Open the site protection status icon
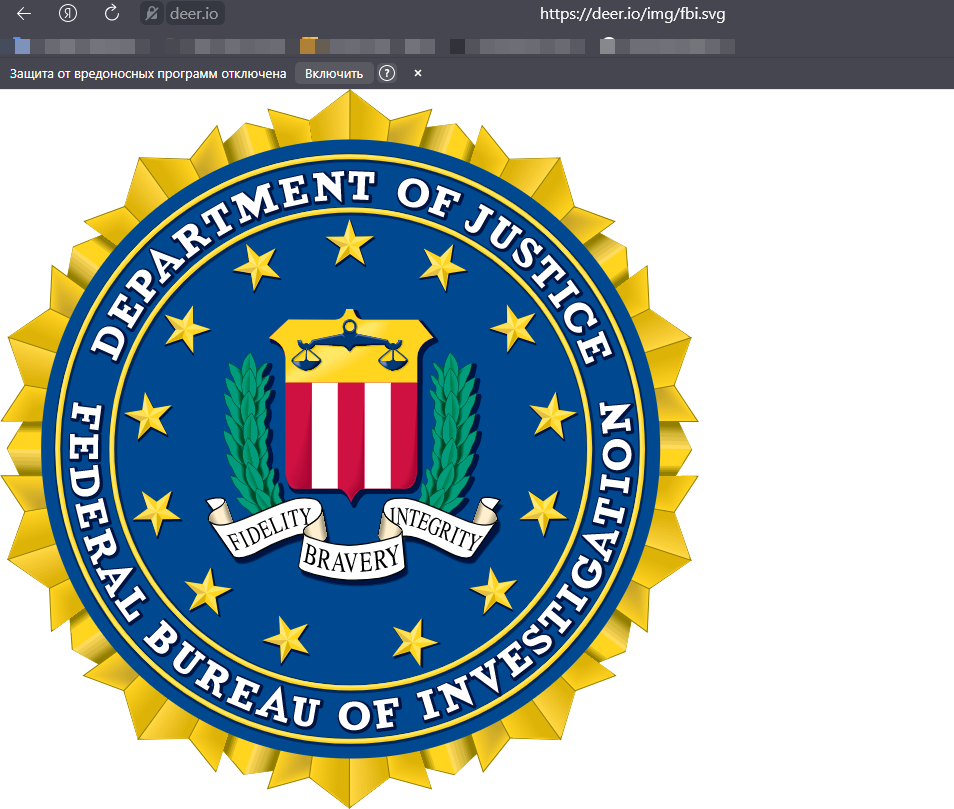Image resolution: width=954 pixels, height=809 pixels. point(151,13)
